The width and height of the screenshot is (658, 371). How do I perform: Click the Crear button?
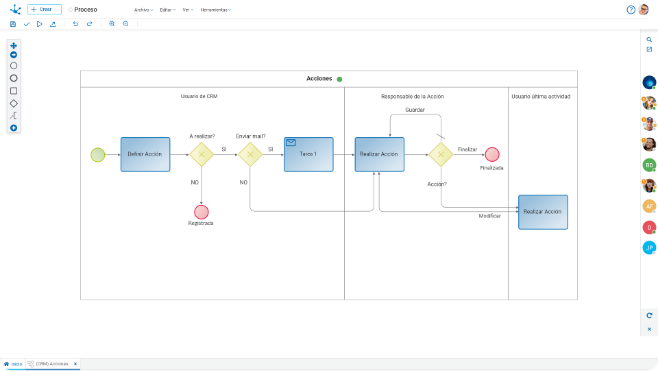coord(44,9)
